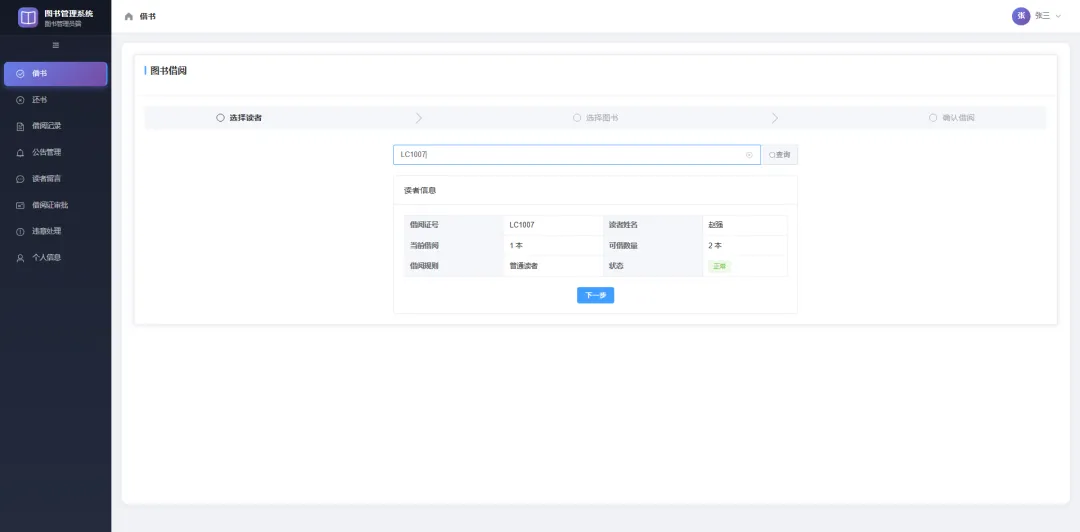Click the 确认借阅 step
The image size is (1080, 532).
click(x=952, y=118)
